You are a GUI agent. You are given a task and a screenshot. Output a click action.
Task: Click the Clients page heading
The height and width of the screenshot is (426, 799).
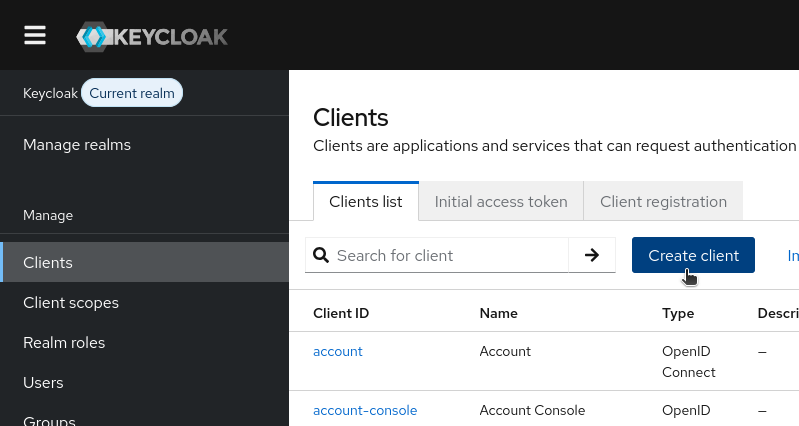(351, 118)
